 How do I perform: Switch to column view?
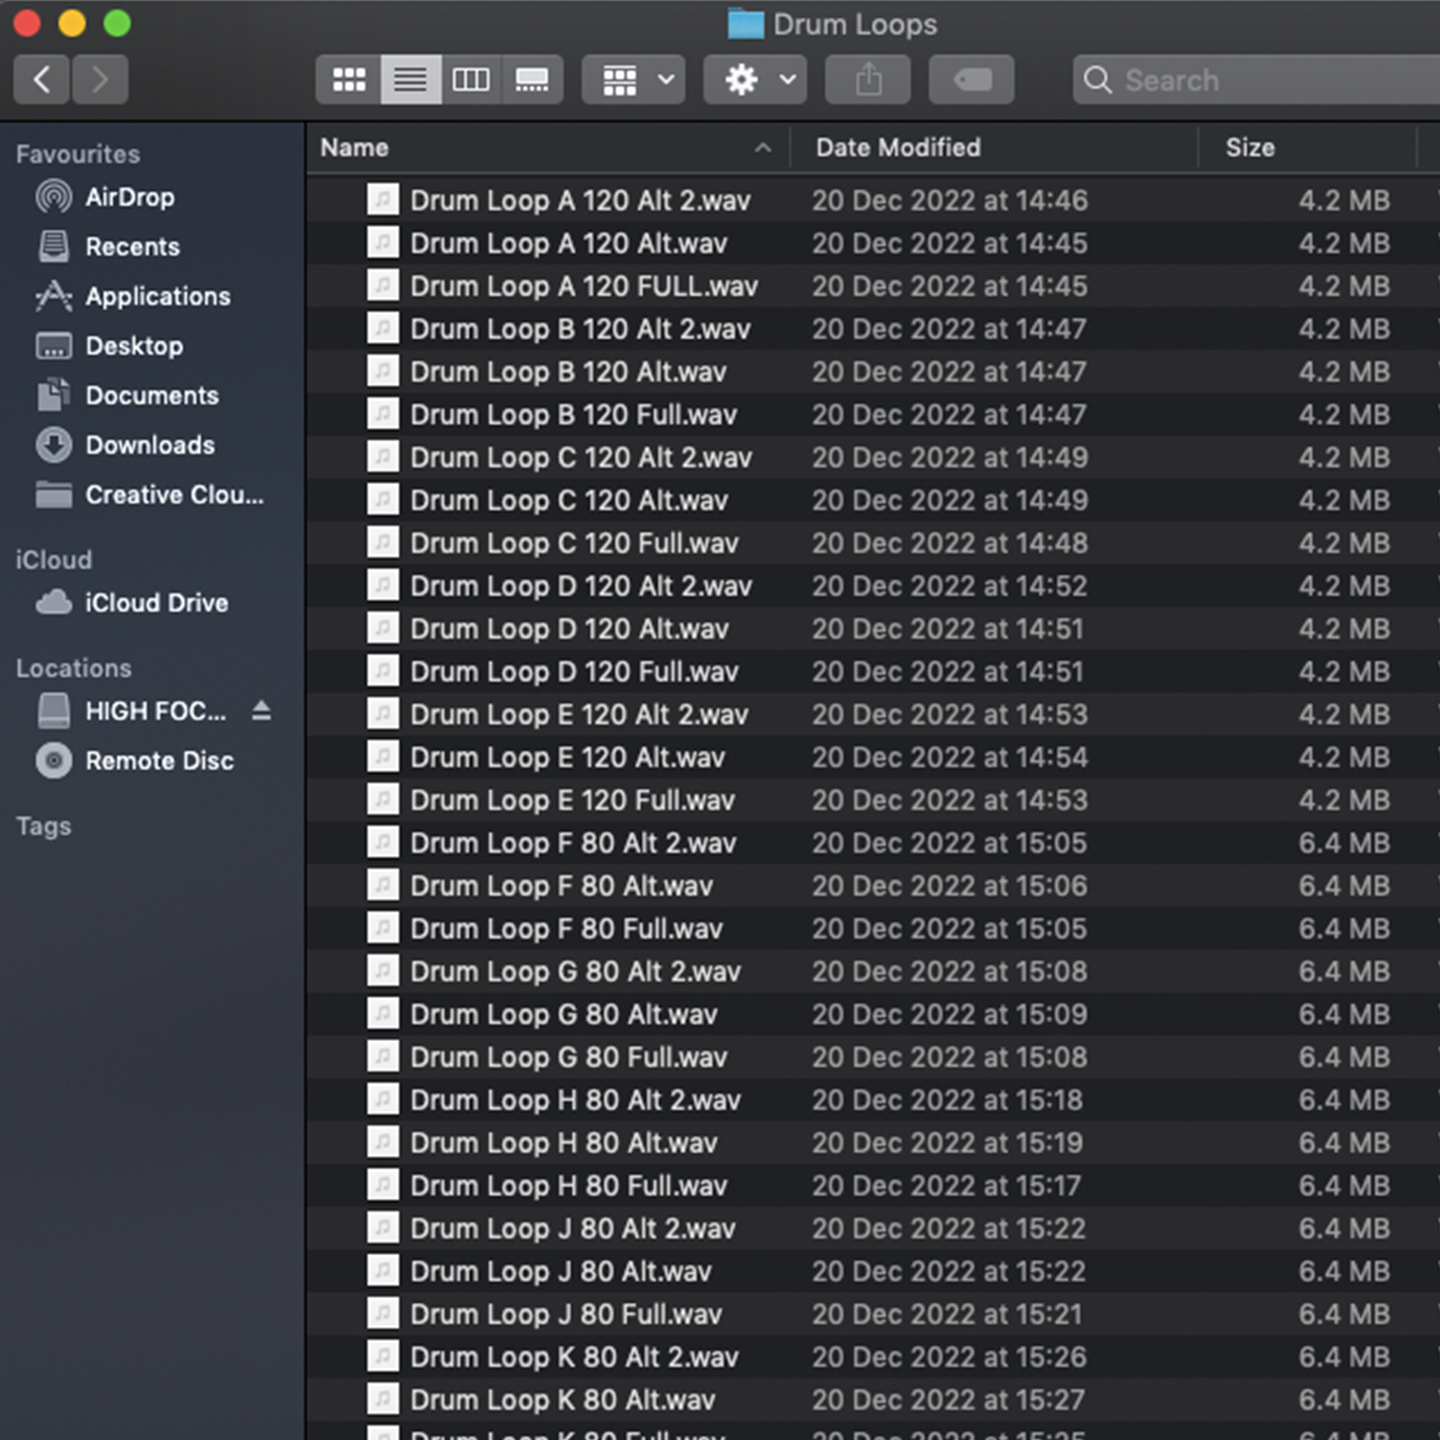click(x=471, y=80)
